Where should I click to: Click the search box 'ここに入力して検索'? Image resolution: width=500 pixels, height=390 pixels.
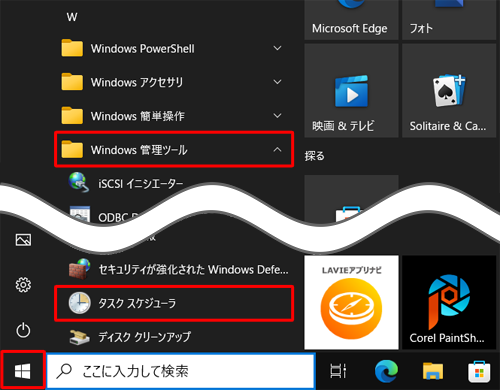pyautogui.click(x=181, y=371)
